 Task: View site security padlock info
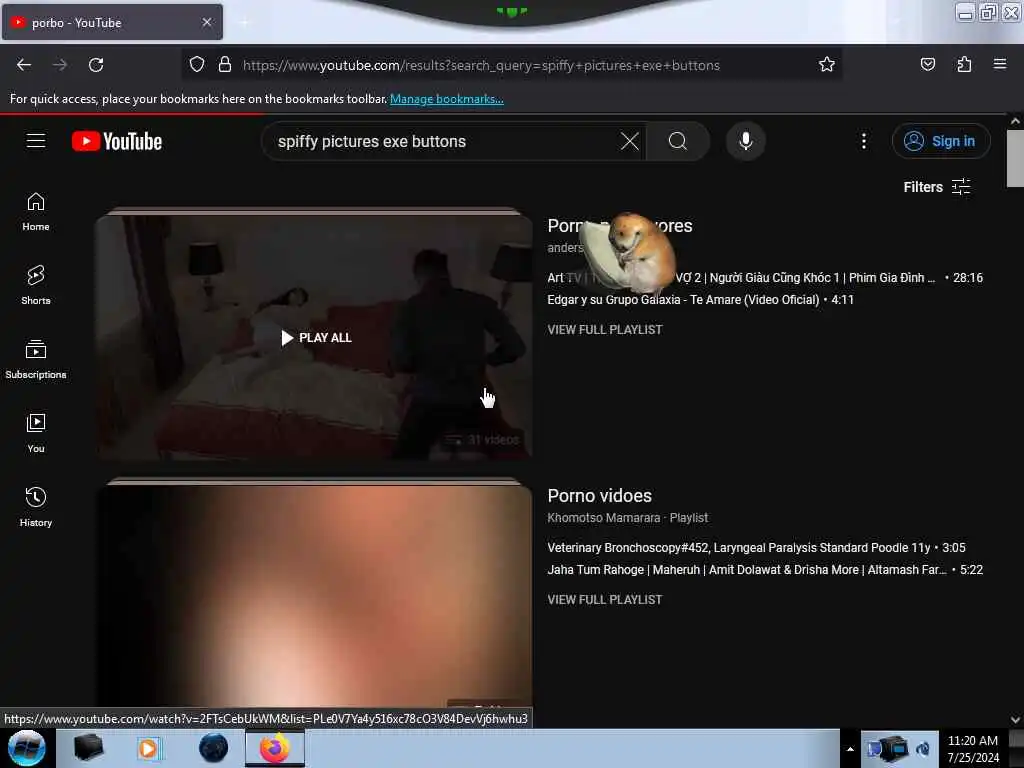coord(225,65)
